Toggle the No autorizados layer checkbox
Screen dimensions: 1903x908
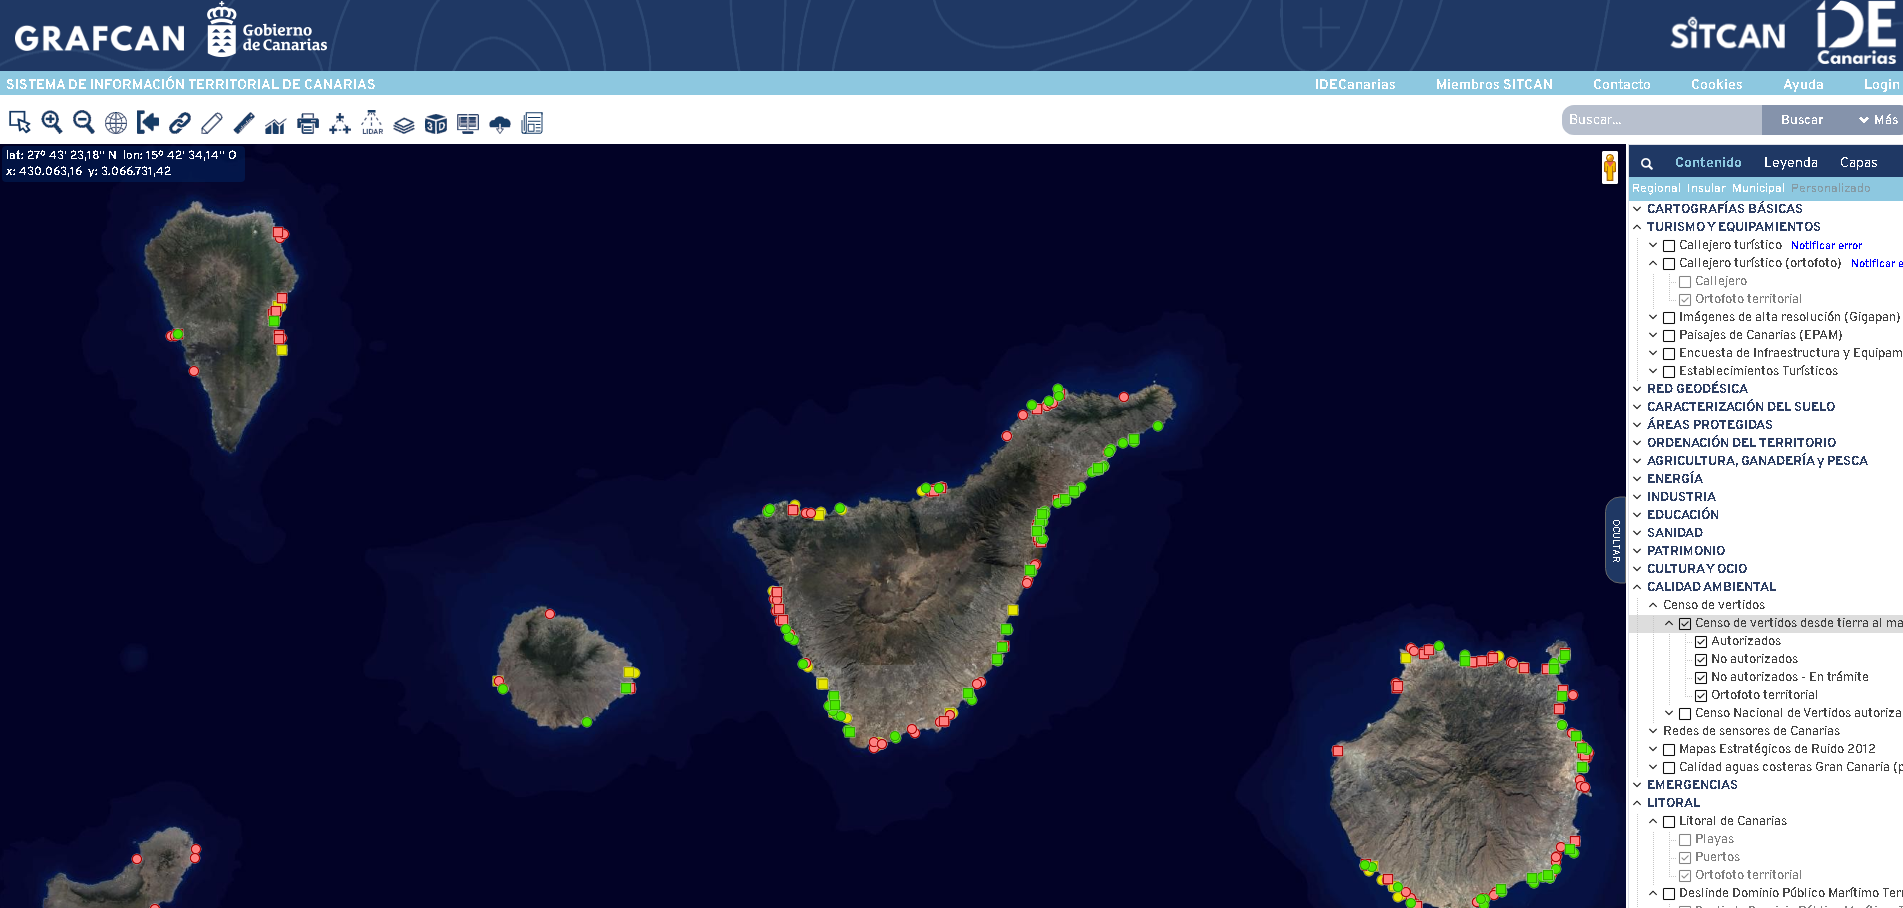click(1701, 660)
